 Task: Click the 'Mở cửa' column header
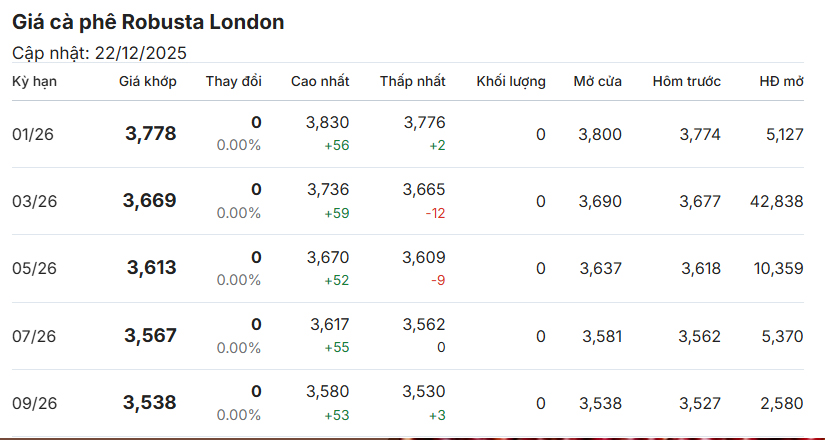[597, 81]
